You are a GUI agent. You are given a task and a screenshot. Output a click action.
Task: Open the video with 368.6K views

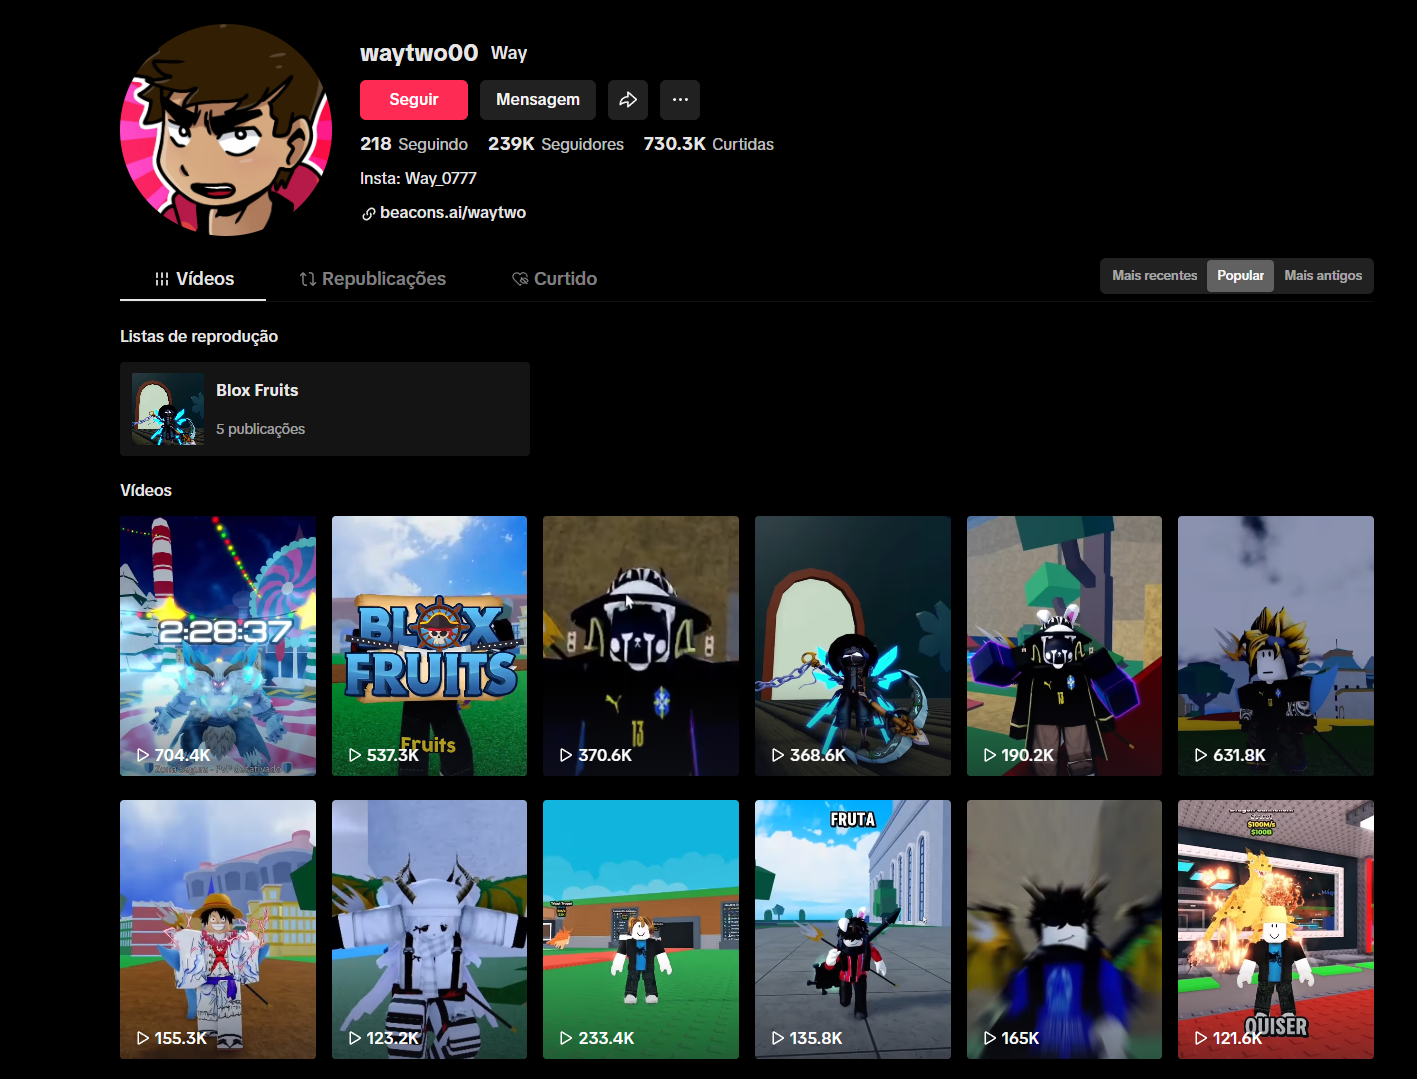click(x=853, y=646)
